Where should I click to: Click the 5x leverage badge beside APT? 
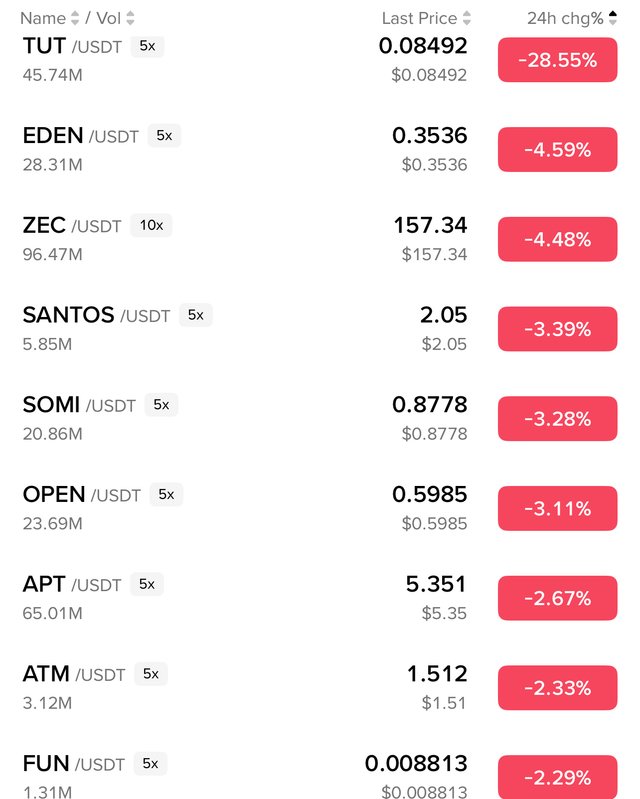tap(147, 584)
